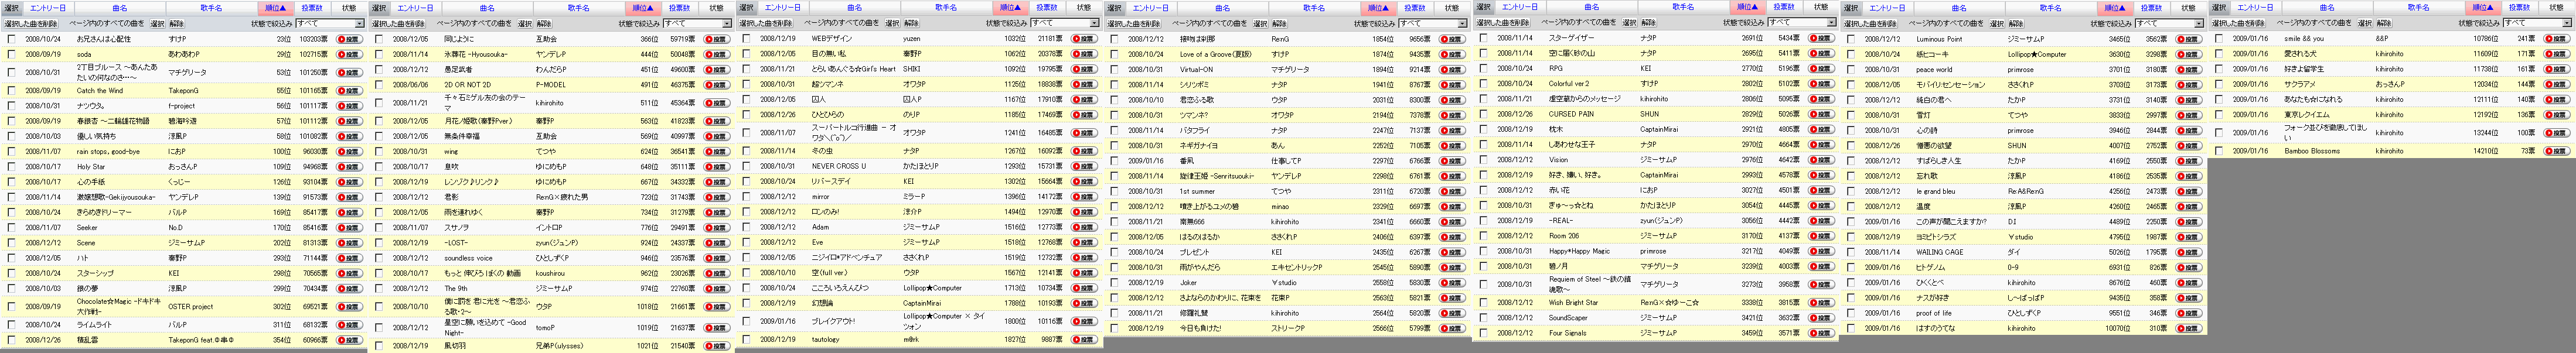
Task: Tick the checkbox beside 'Bamboo Blossoms'
Action: [x=2219, y=151]
